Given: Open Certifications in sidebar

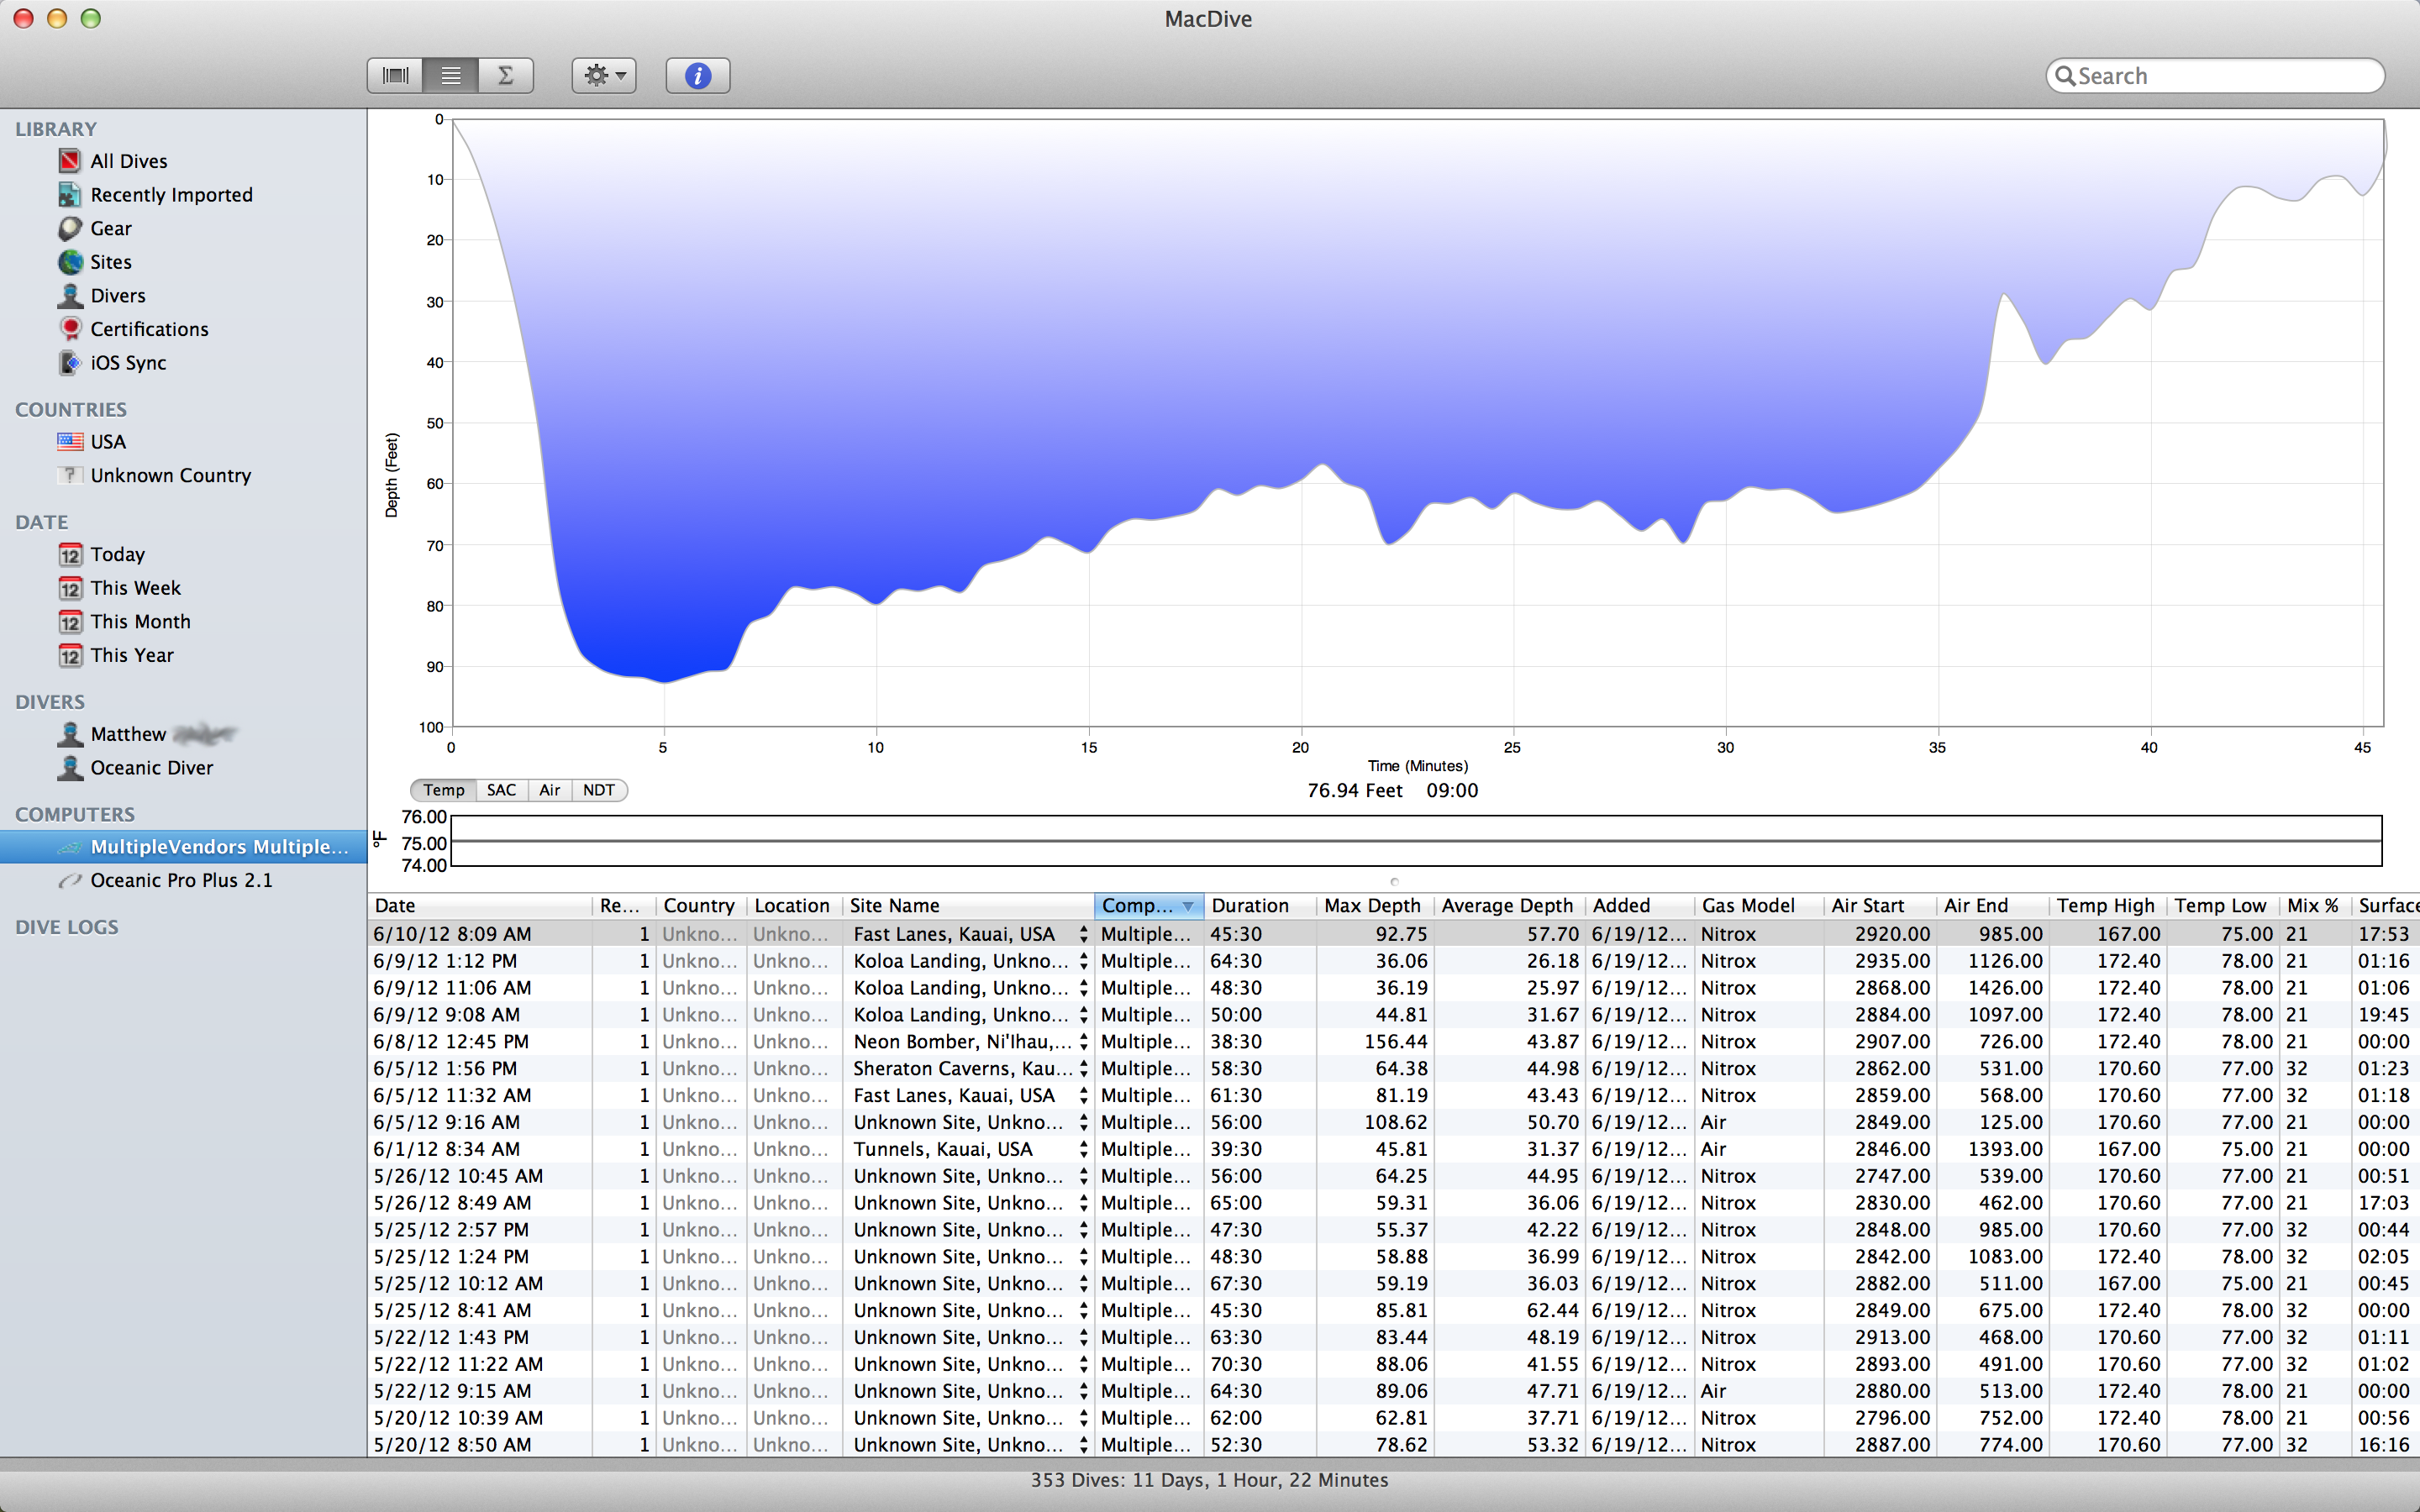Looking at the screenshot, I should pos(148,329).
